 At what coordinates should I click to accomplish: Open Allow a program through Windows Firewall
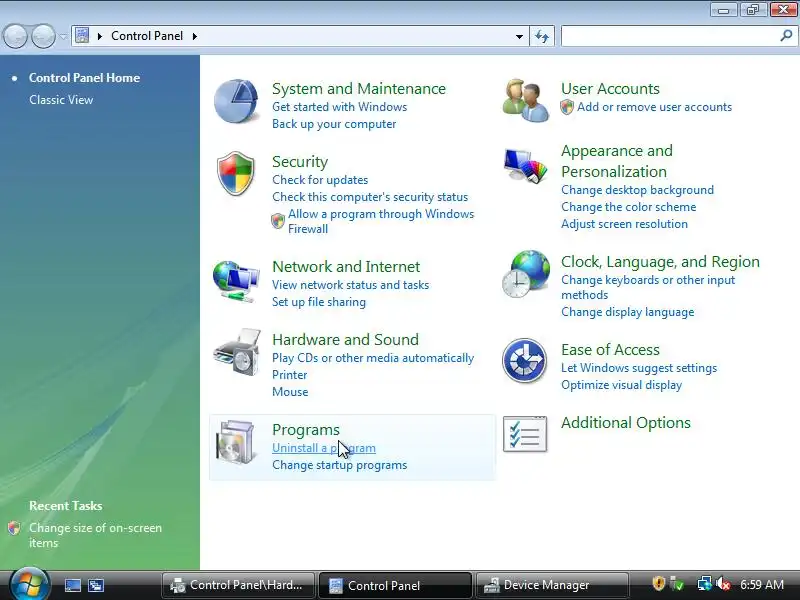(381, 221)
